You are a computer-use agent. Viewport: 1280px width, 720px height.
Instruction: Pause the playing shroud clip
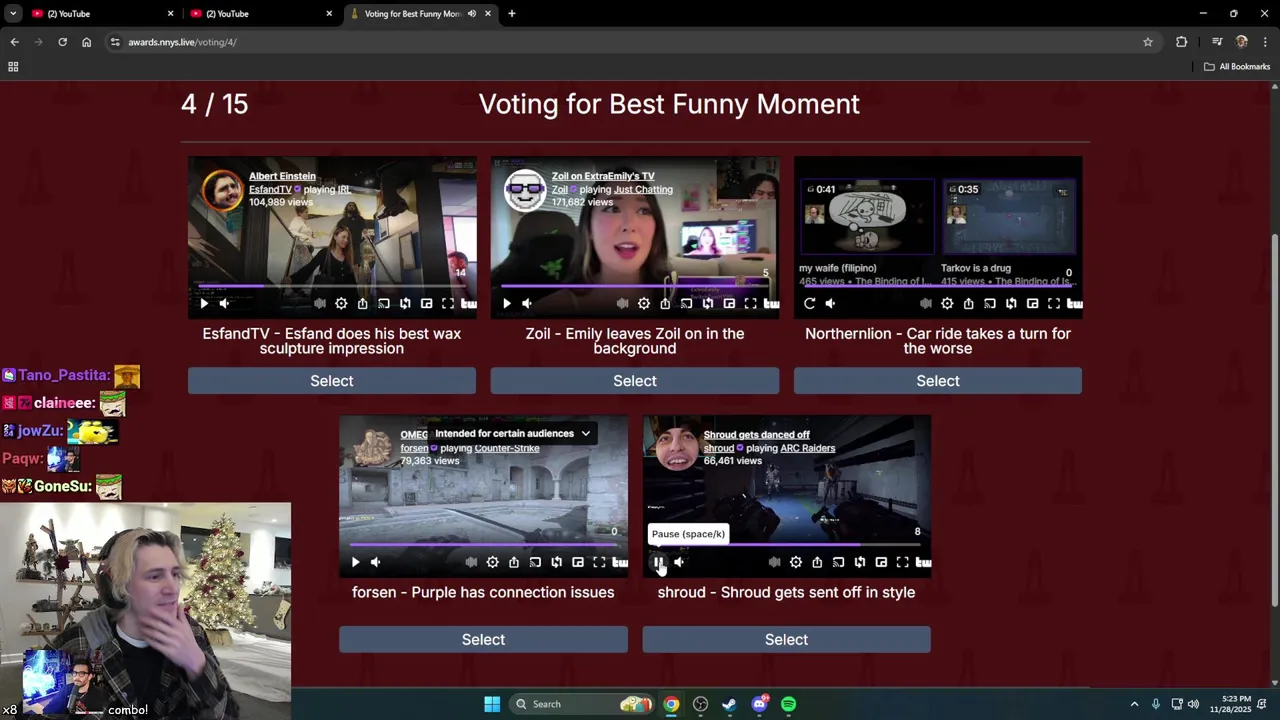pyautogui.click(x=658, y=562)
